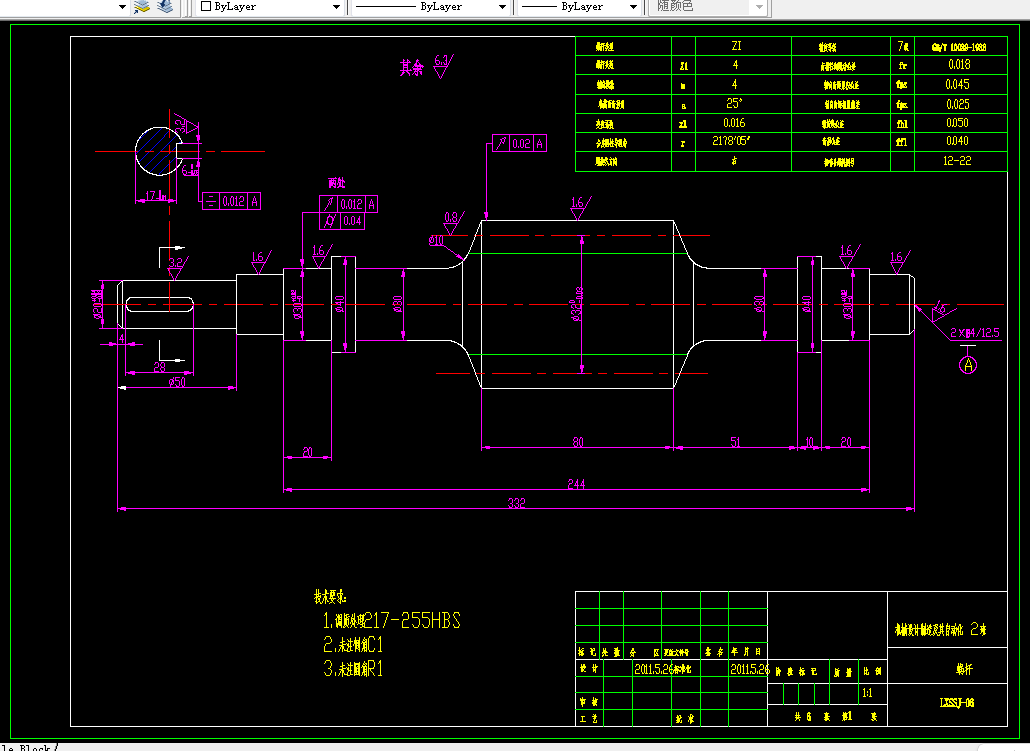The height and width of the screenshot is (751, 1030).
Task: Select the 332 overall length dimension
Action: (x=516, y=503)
